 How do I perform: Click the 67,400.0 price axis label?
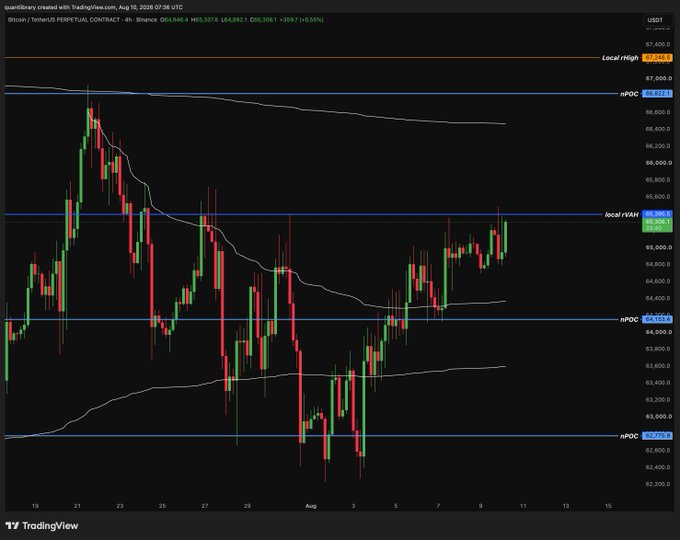click(x=658, y=45)
